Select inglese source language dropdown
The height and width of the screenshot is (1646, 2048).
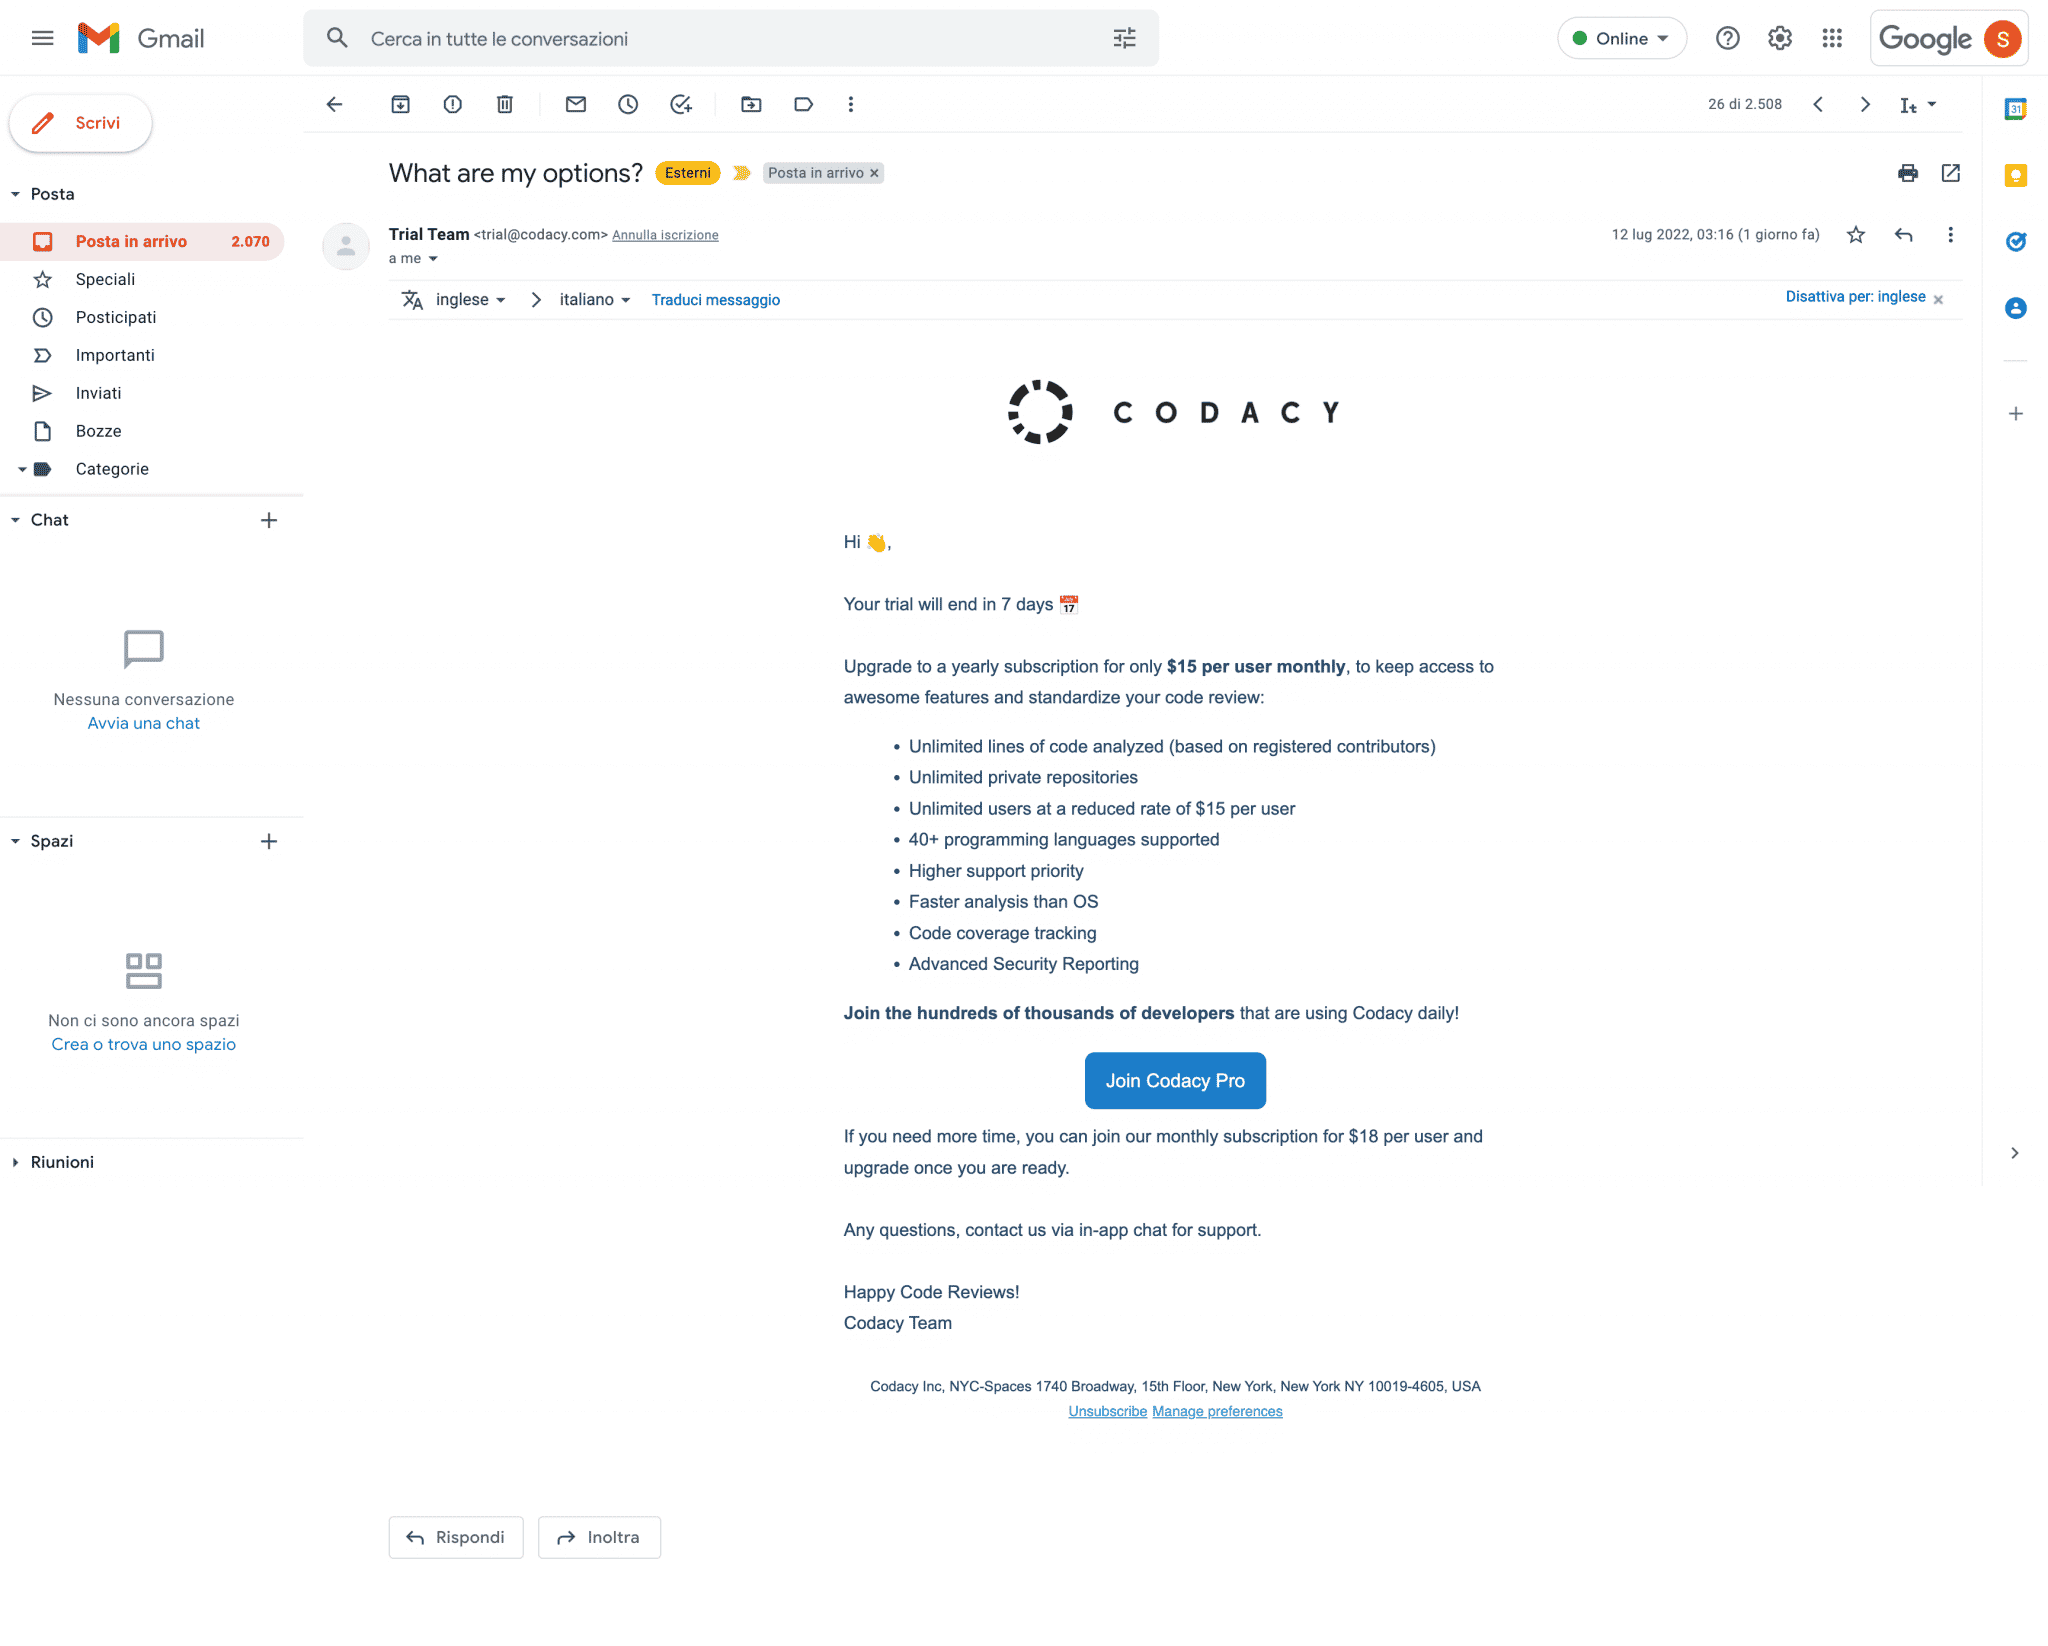tap(472, 299)
